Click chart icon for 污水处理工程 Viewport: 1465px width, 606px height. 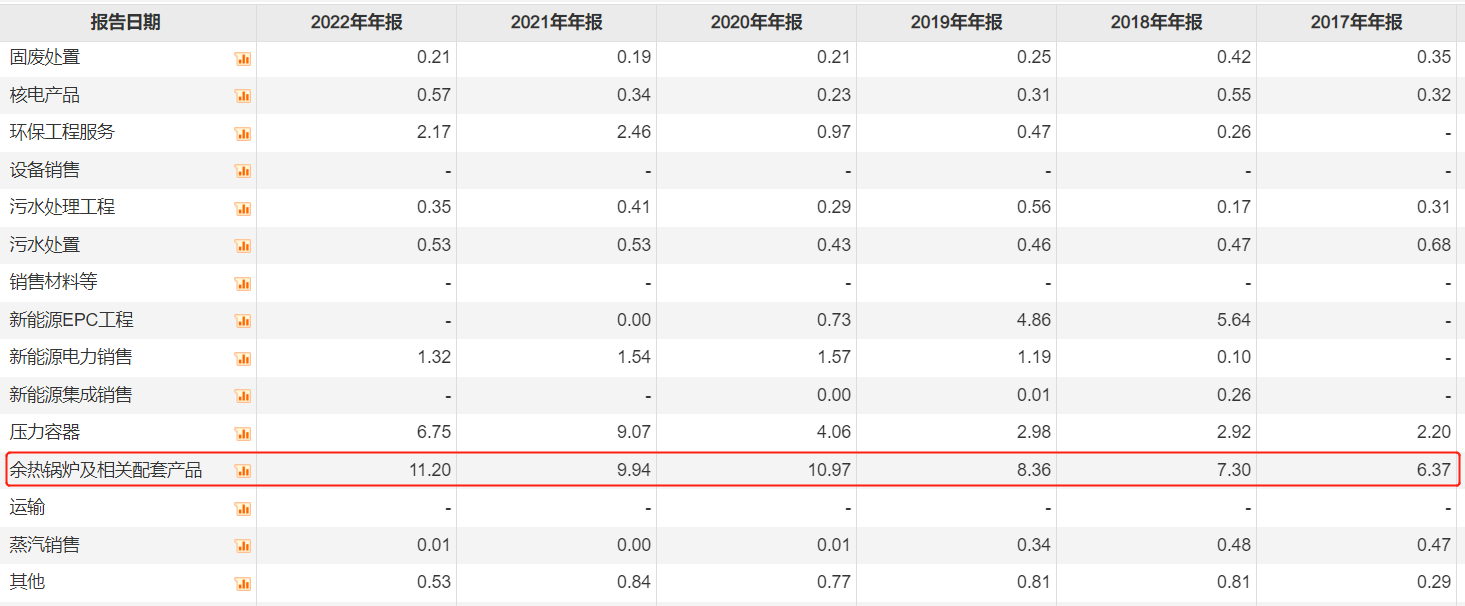(242, 209)
